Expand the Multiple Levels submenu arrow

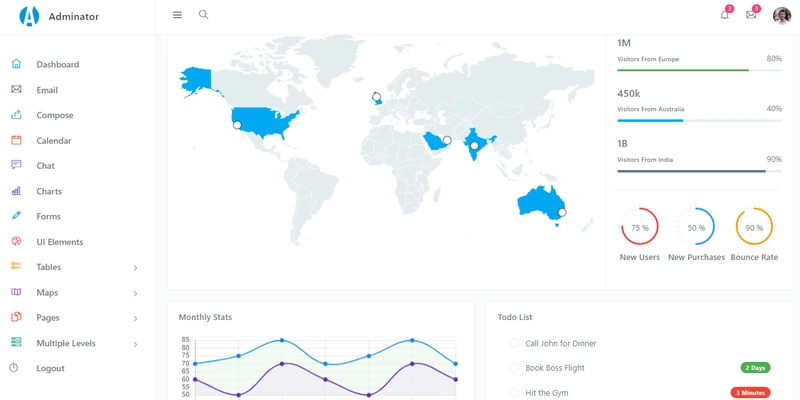coord(135,344)
